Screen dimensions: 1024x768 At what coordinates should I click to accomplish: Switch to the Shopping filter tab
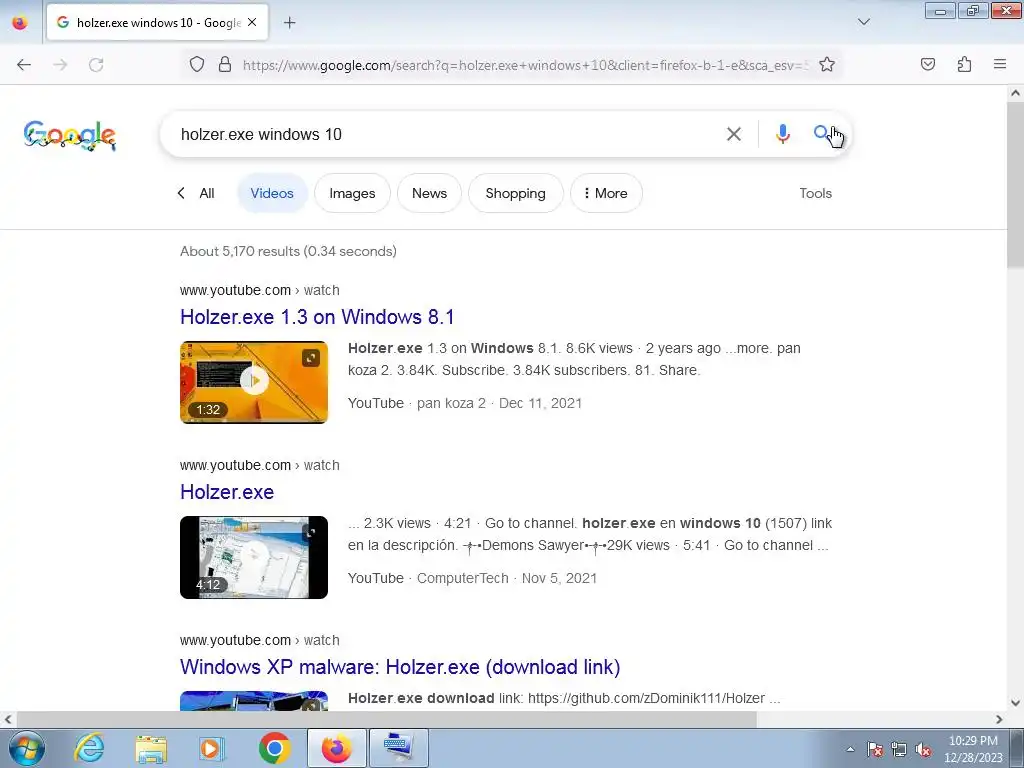coord(515,193)
